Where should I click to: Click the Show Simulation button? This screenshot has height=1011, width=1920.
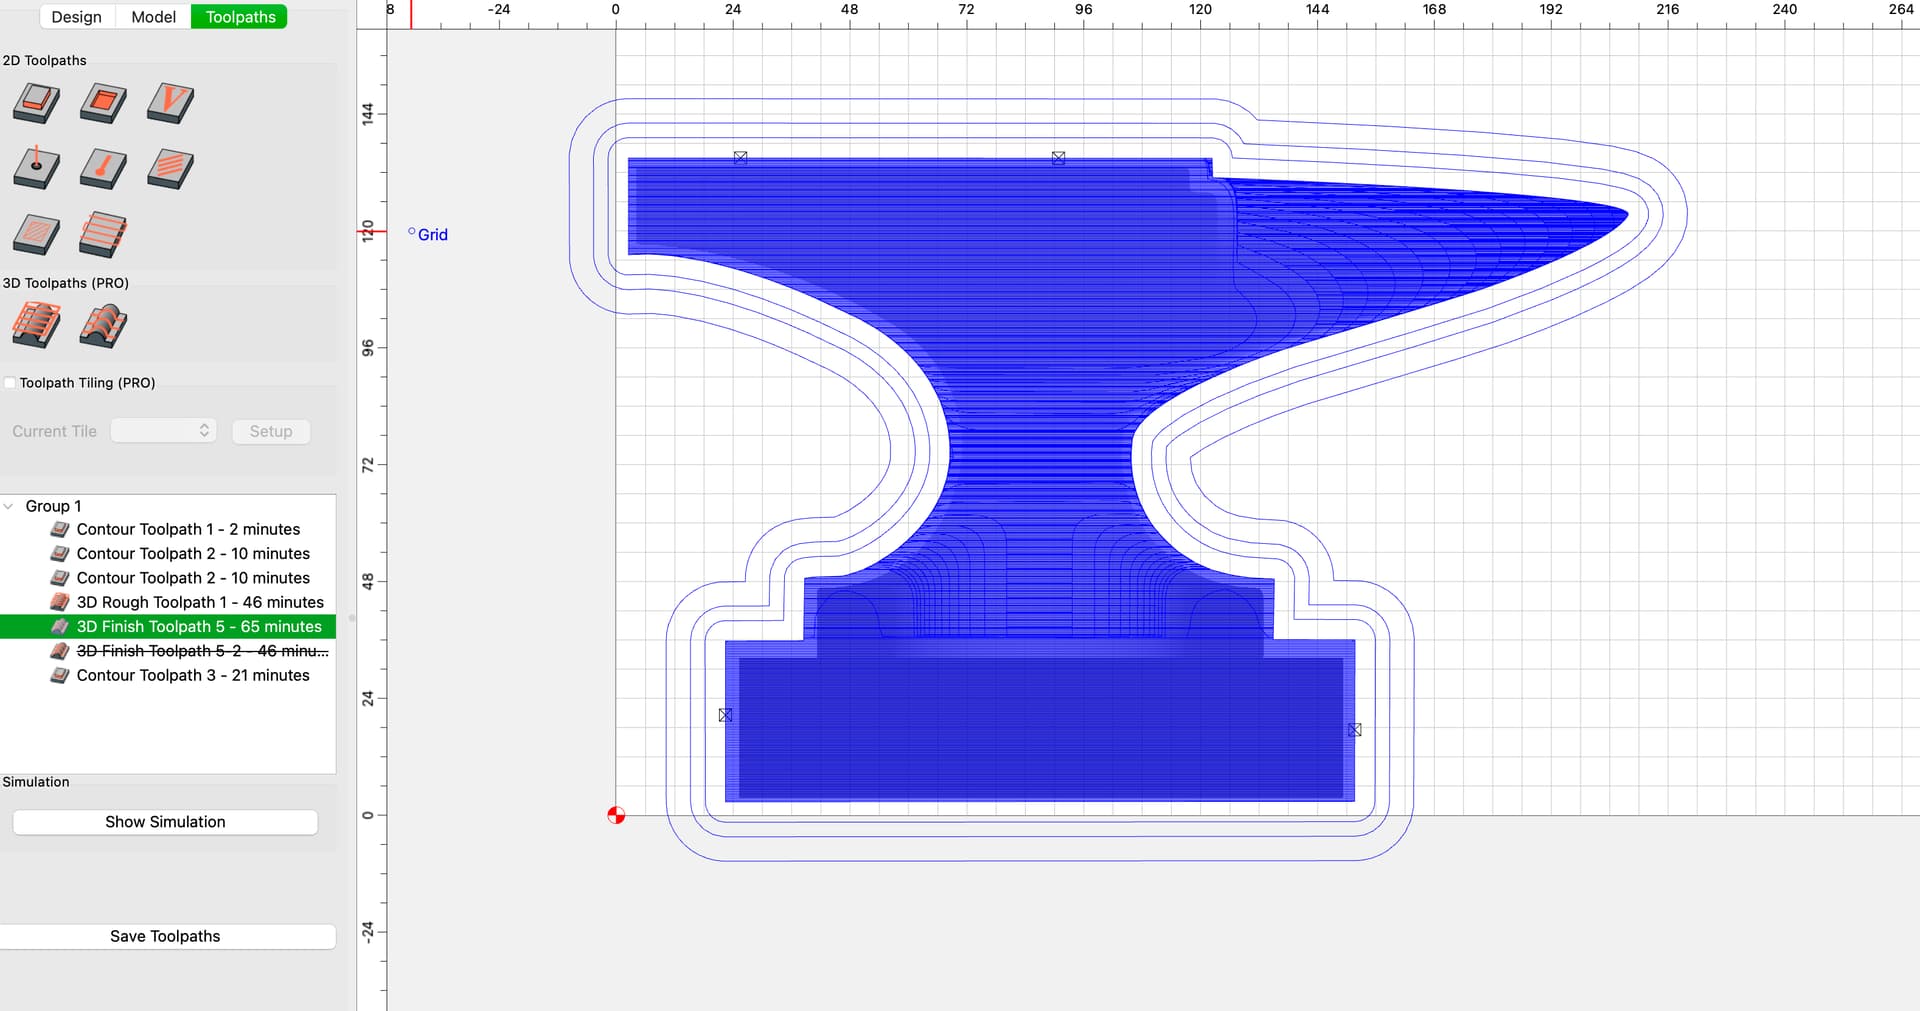coord(165,822)
